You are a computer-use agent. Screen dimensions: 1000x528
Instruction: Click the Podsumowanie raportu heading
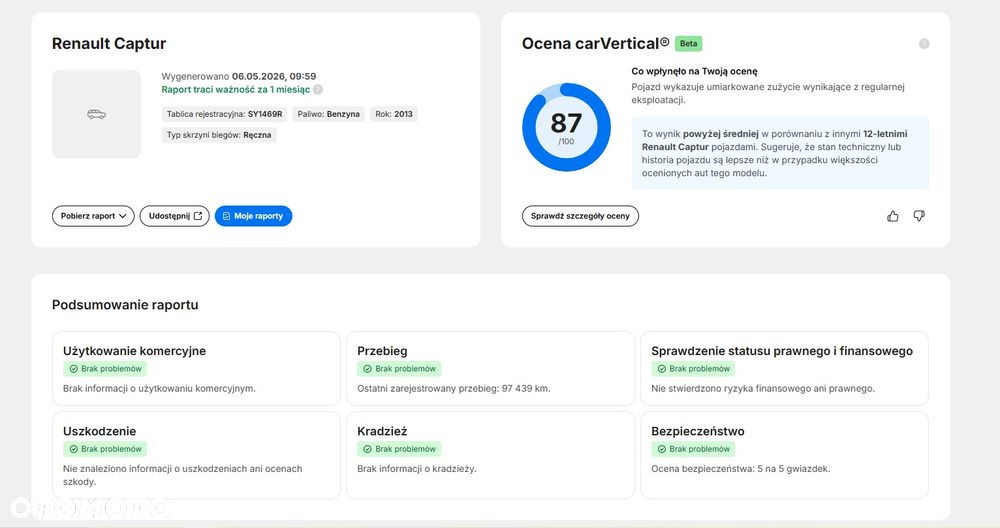(125, 305)
